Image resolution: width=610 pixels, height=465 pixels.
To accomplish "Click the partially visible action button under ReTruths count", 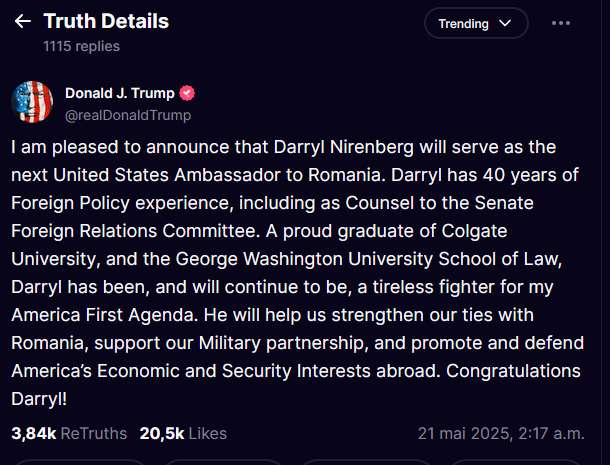I will point(80,462).
